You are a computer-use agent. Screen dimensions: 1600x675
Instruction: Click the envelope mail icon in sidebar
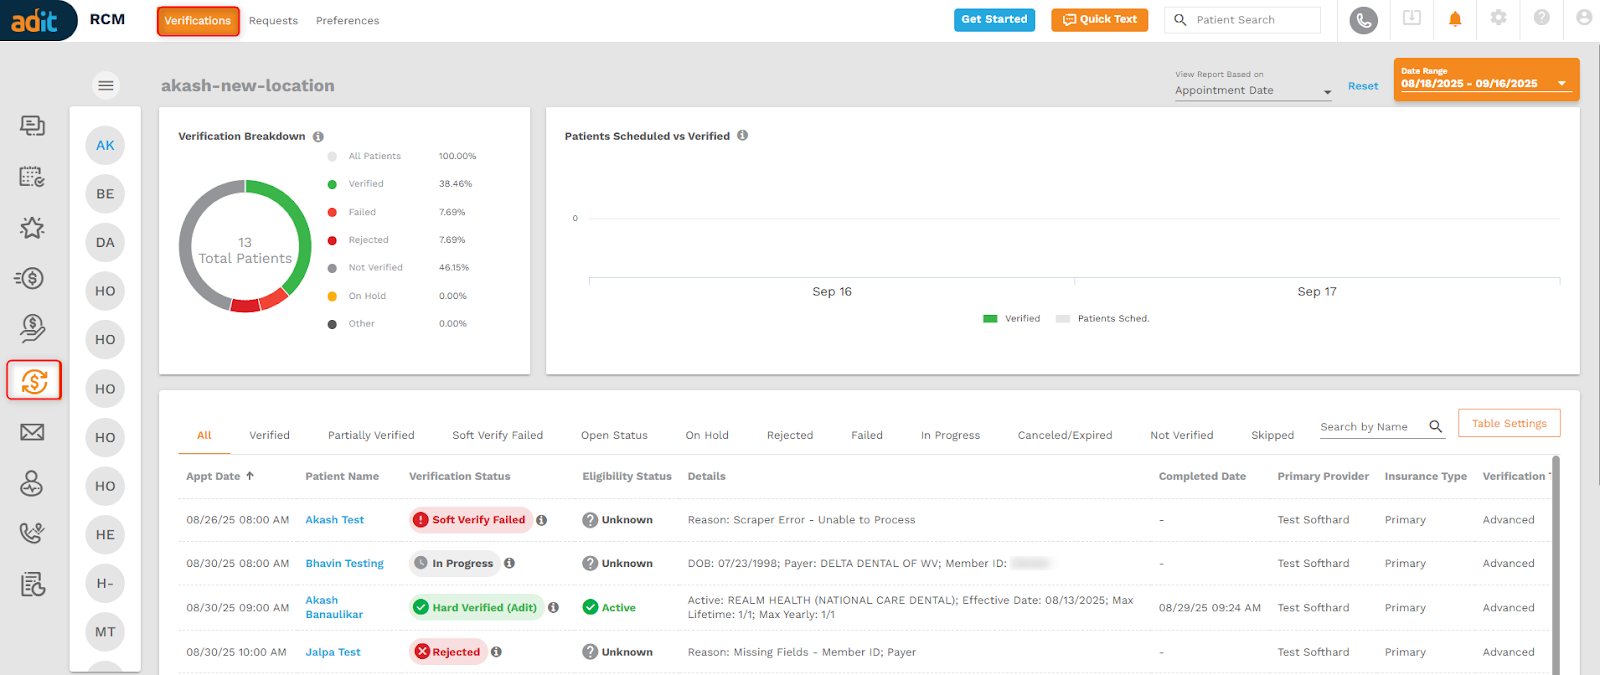click(32, 432)
